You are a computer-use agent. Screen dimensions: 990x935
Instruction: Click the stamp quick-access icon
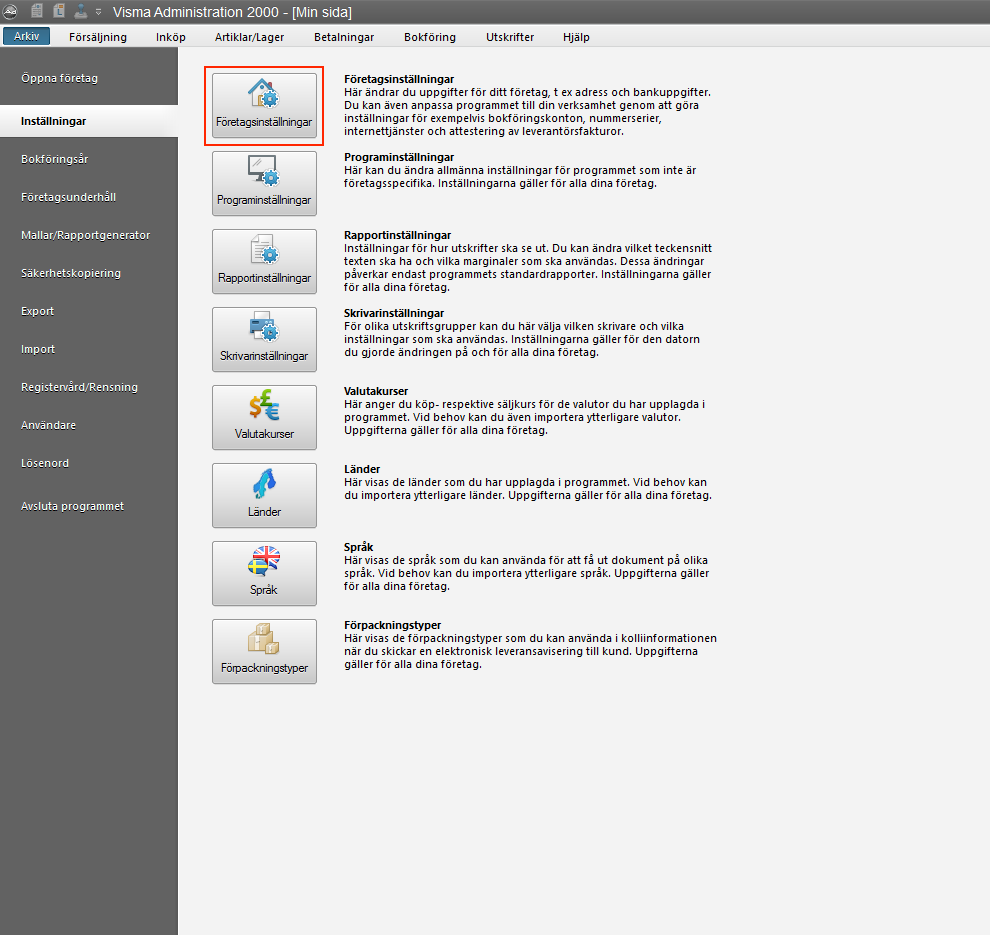coord(81,11)
